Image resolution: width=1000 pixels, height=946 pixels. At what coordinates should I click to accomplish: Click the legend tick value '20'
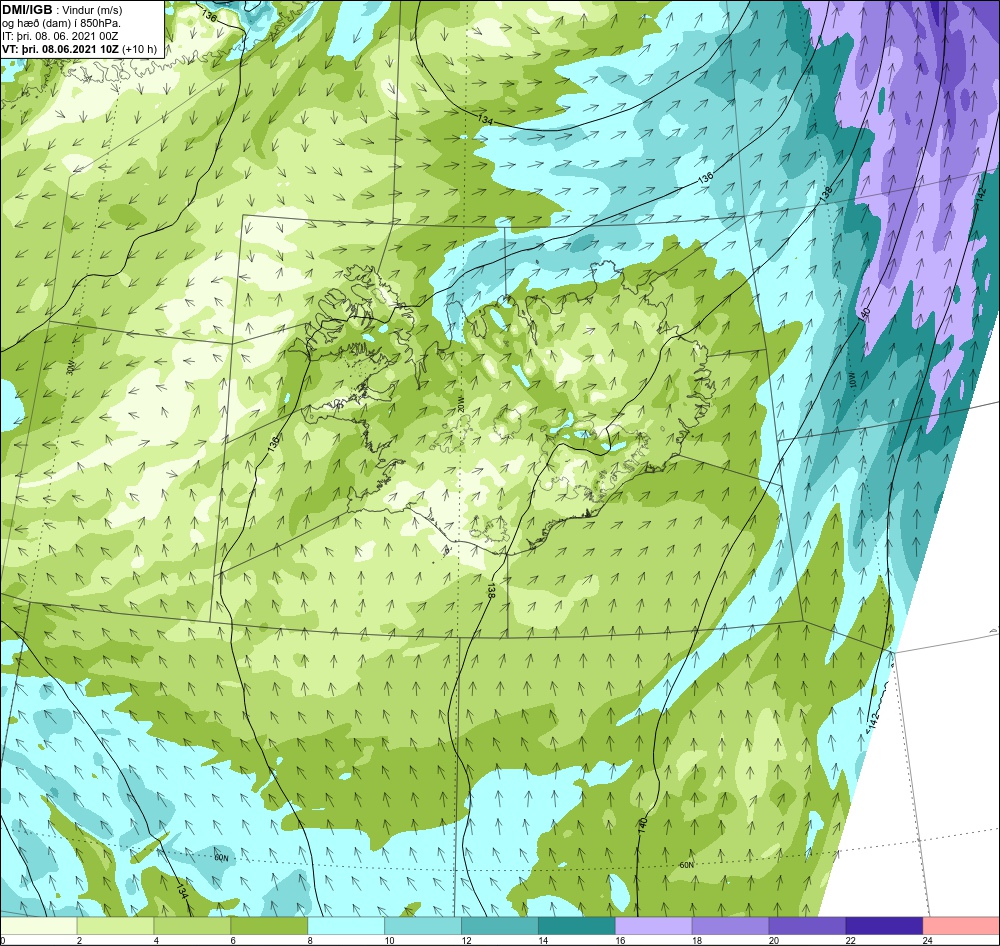774,940
